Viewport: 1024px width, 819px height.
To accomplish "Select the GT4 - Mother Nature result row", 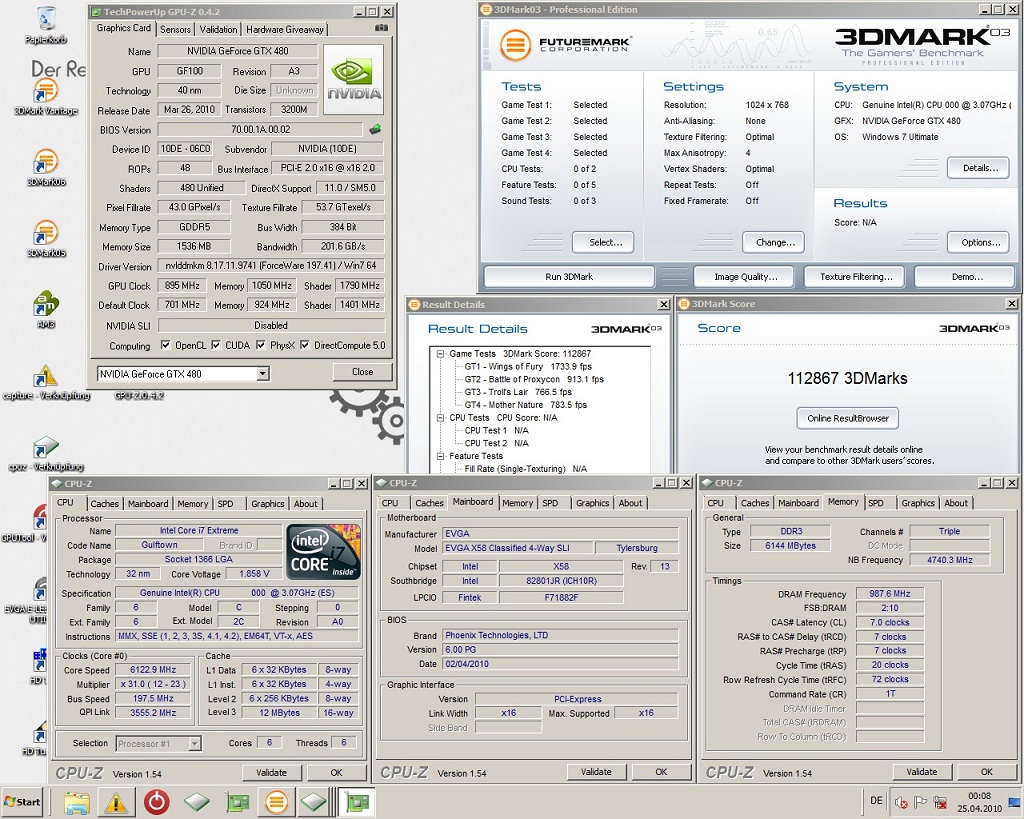I will click(x=525, y=405).
